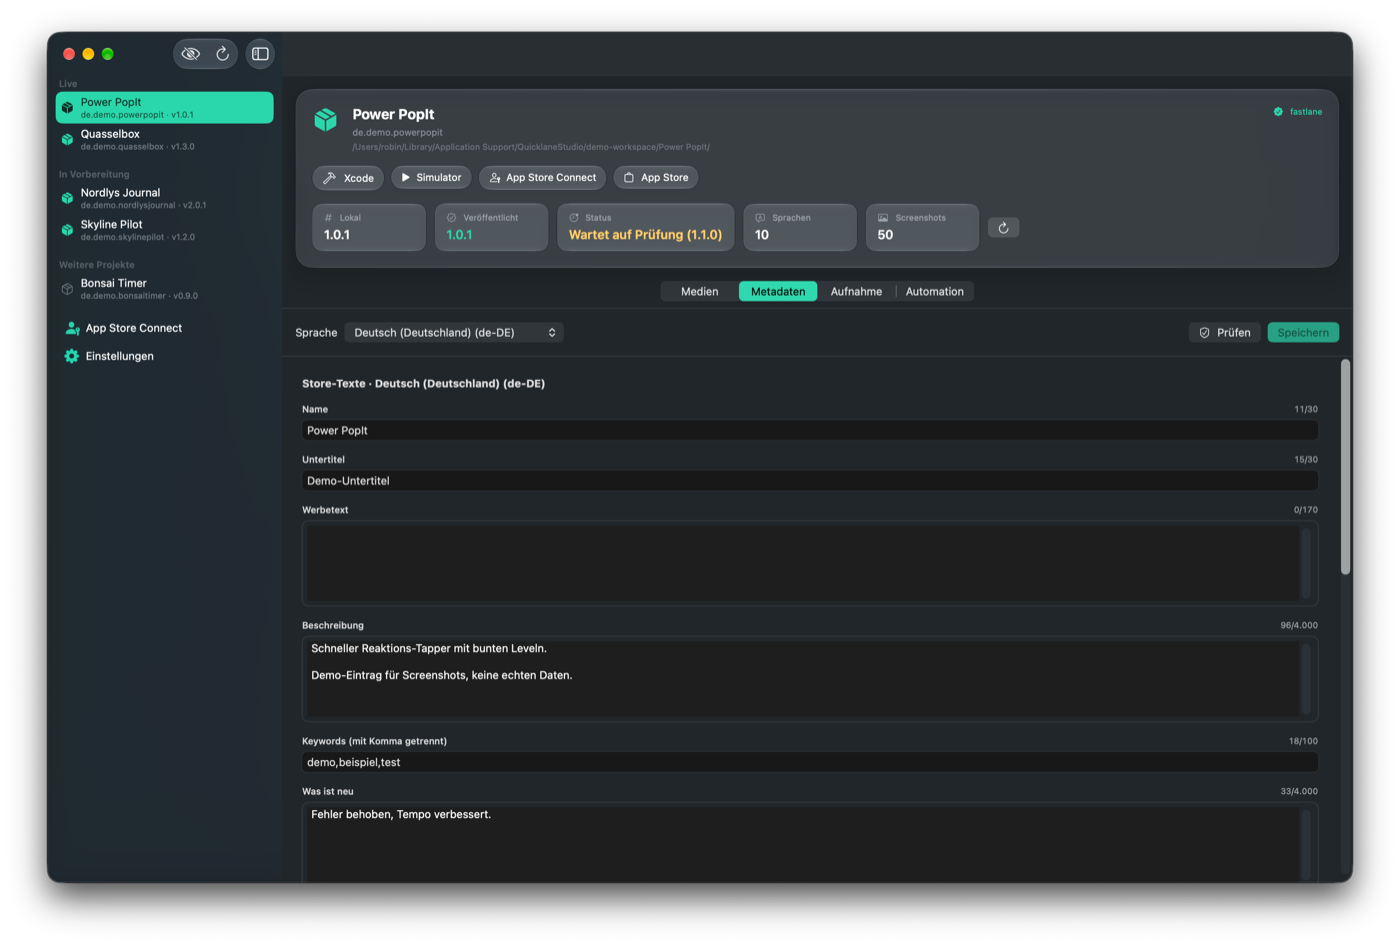Click the Bonsai Timer cube icon
1400x945 pixels.
(67, 289)
